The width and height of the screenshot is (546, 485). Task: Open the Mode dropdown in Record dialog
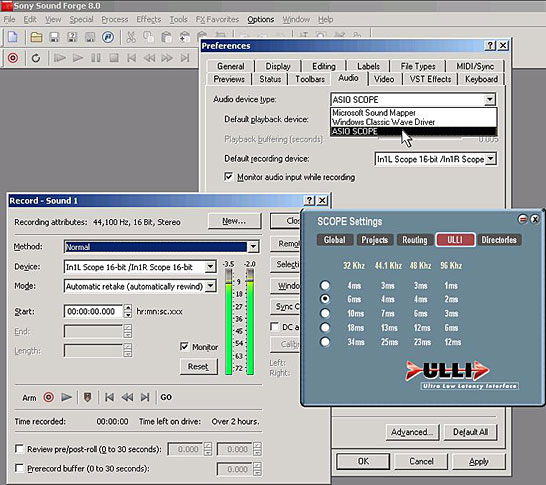pyautogui.click(x=211, y=286)
